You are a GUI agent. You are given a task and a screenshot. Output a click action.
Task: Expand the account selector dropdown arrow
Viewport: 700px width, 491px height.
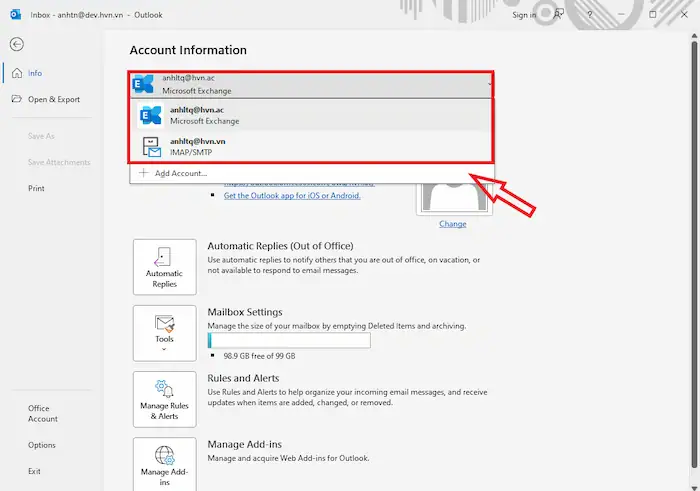point(490,84)
